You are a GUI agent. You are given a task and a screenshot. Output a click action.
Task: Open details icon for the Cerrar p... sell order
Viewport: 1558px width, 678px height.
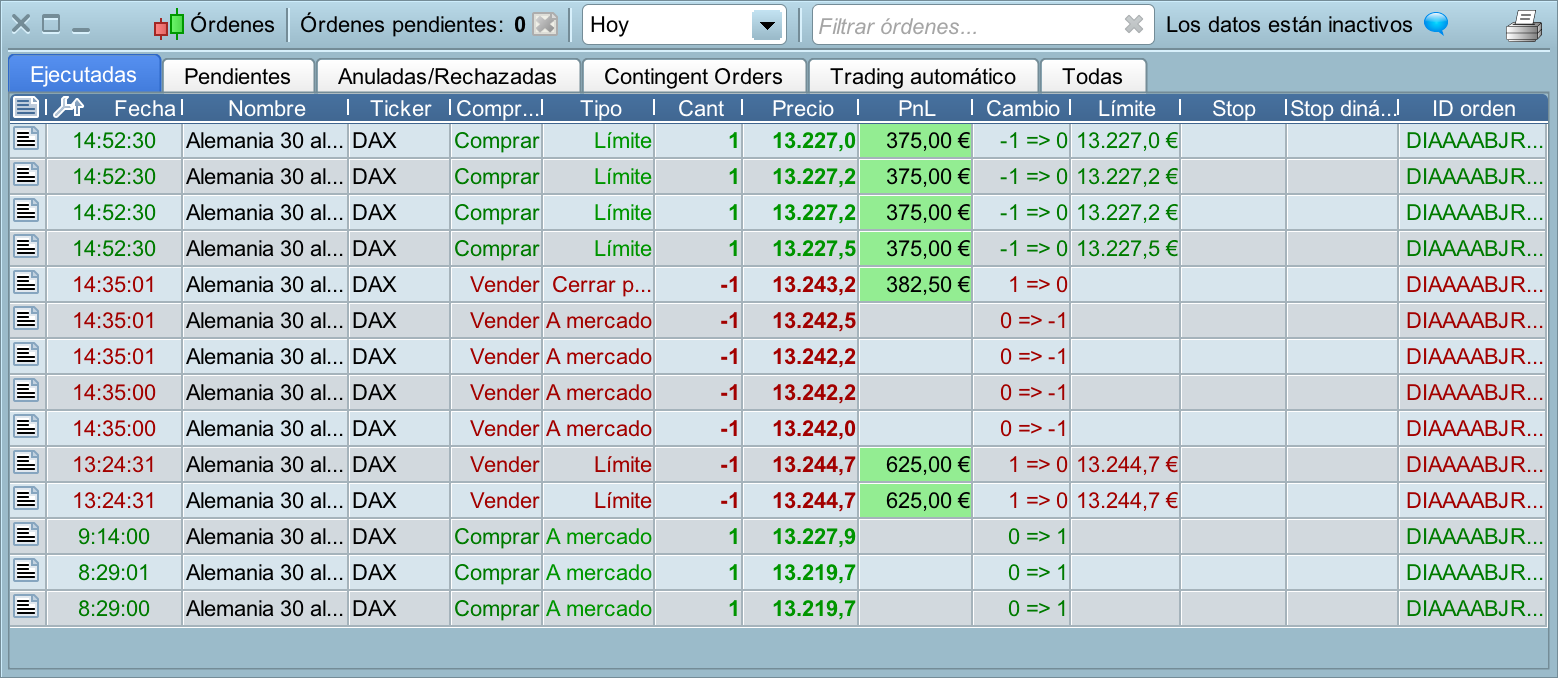pos(26,284)
